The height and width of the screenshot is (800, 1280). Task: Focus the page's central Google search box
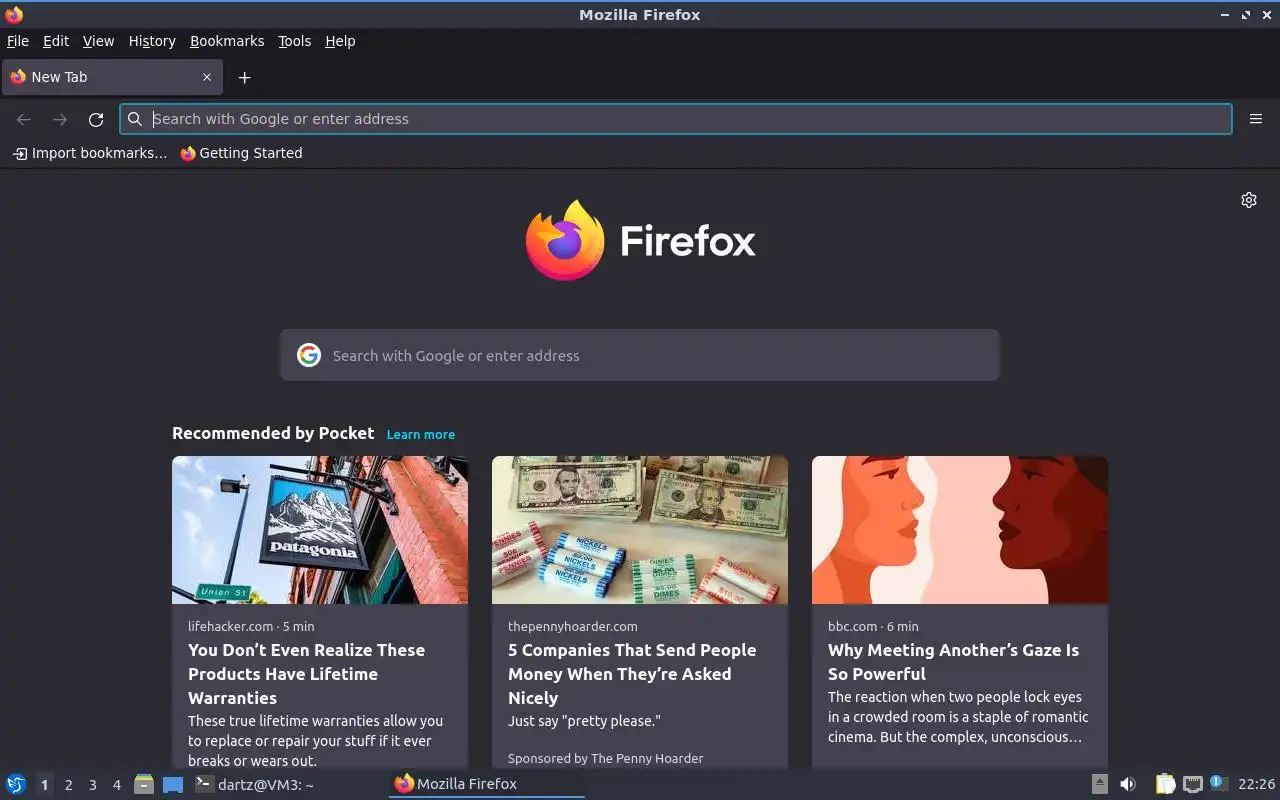point(640,355)
